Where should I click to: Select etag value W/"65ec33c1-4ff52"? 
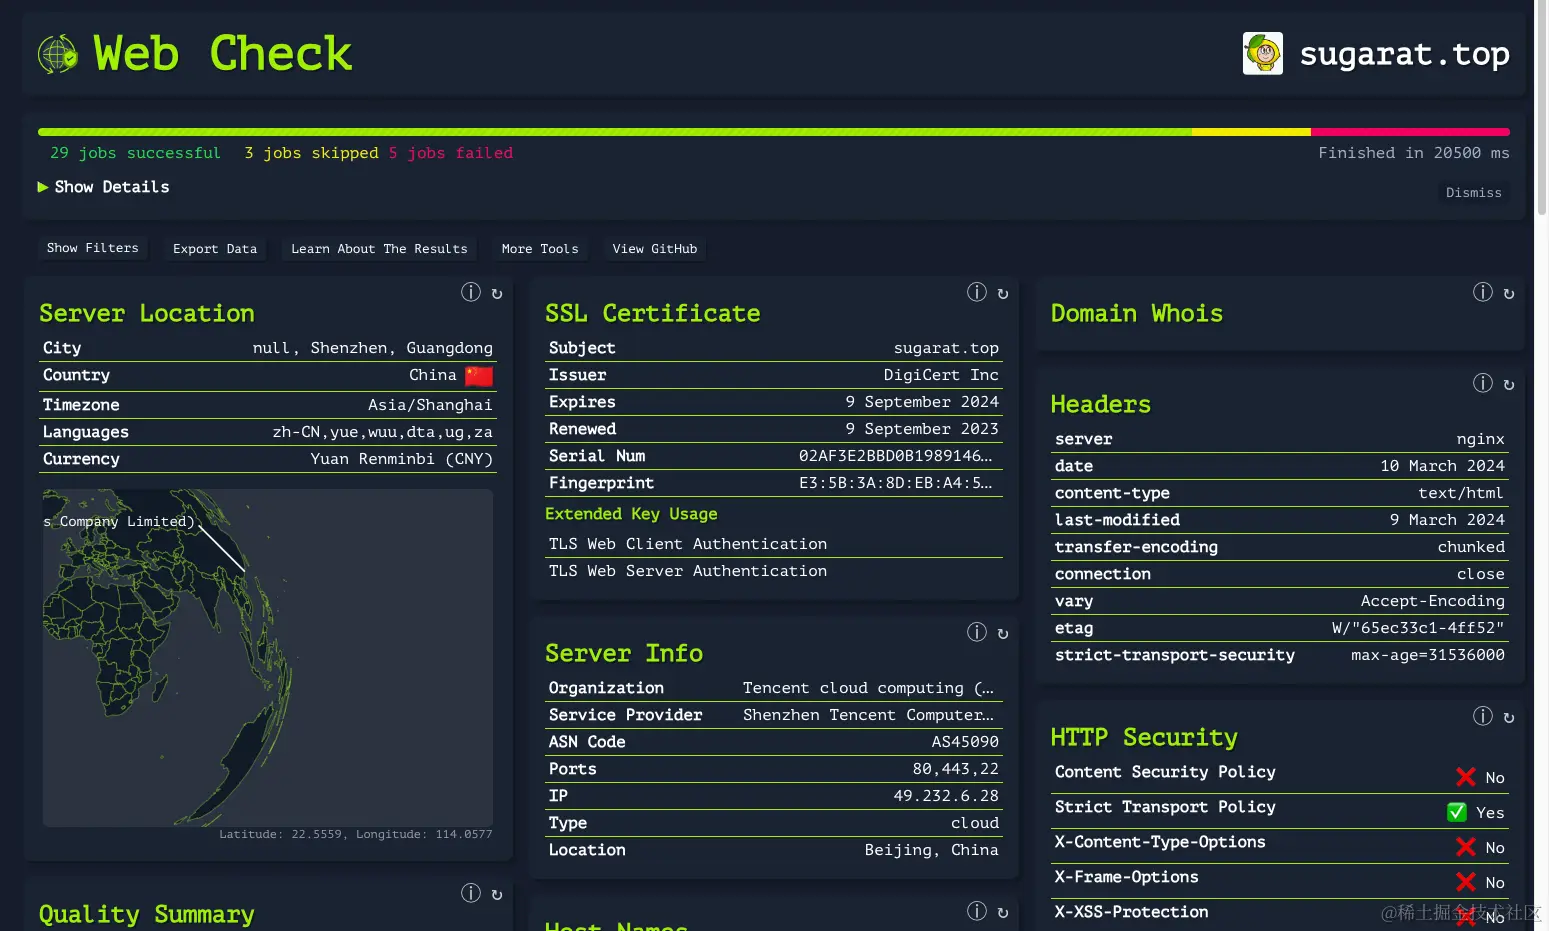pyautogui.click(x=1418, y=628)
